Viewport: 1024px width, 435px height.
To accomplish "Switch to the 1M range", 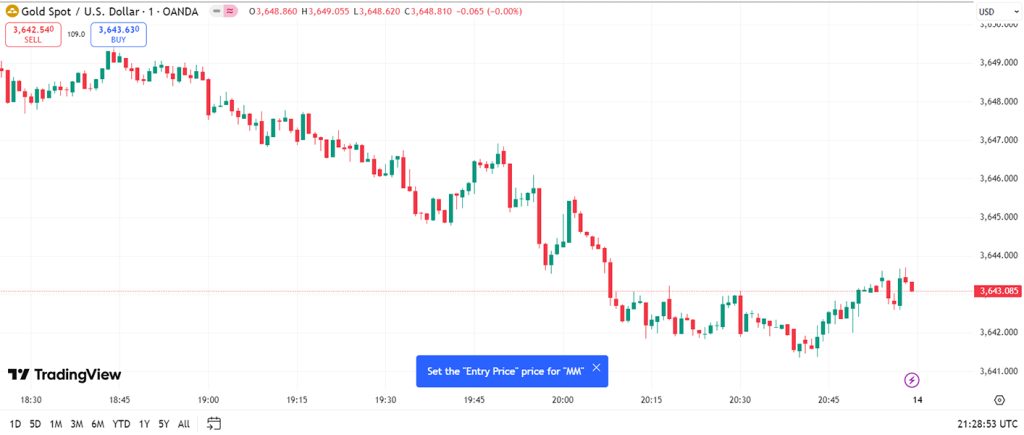I will [x=56, y=424].
